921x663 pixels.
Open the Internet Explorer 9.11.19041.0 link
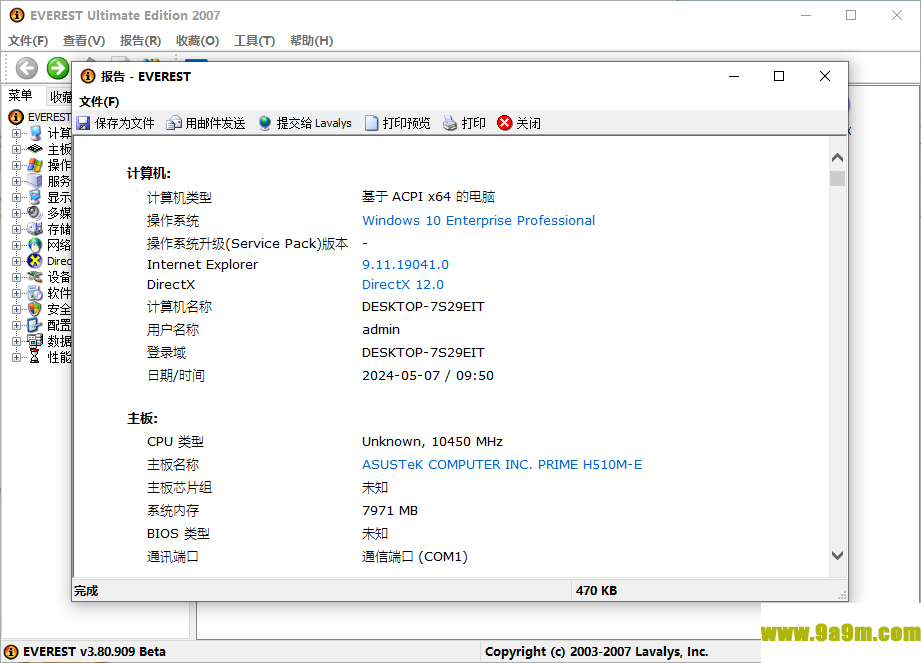click(x=405, y=265)
